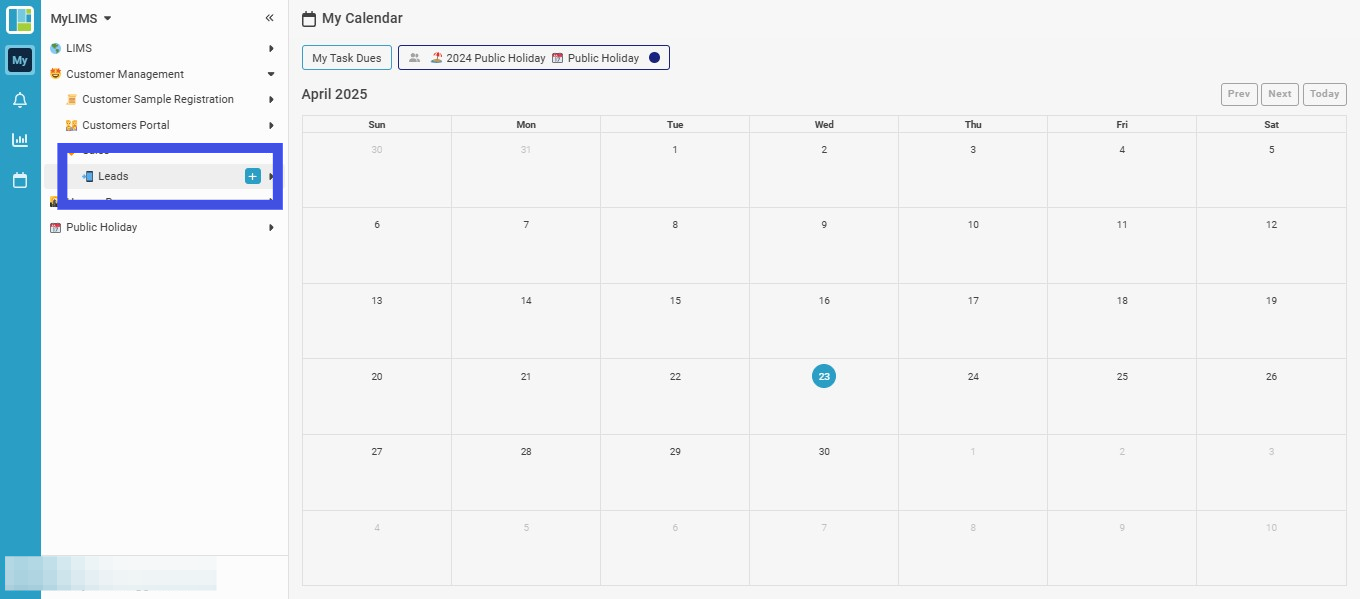This screenshot has height=599, width=1360.
Task: Select date 17 in the calendar
Action: pyautogui.click(x=973, y=300)
